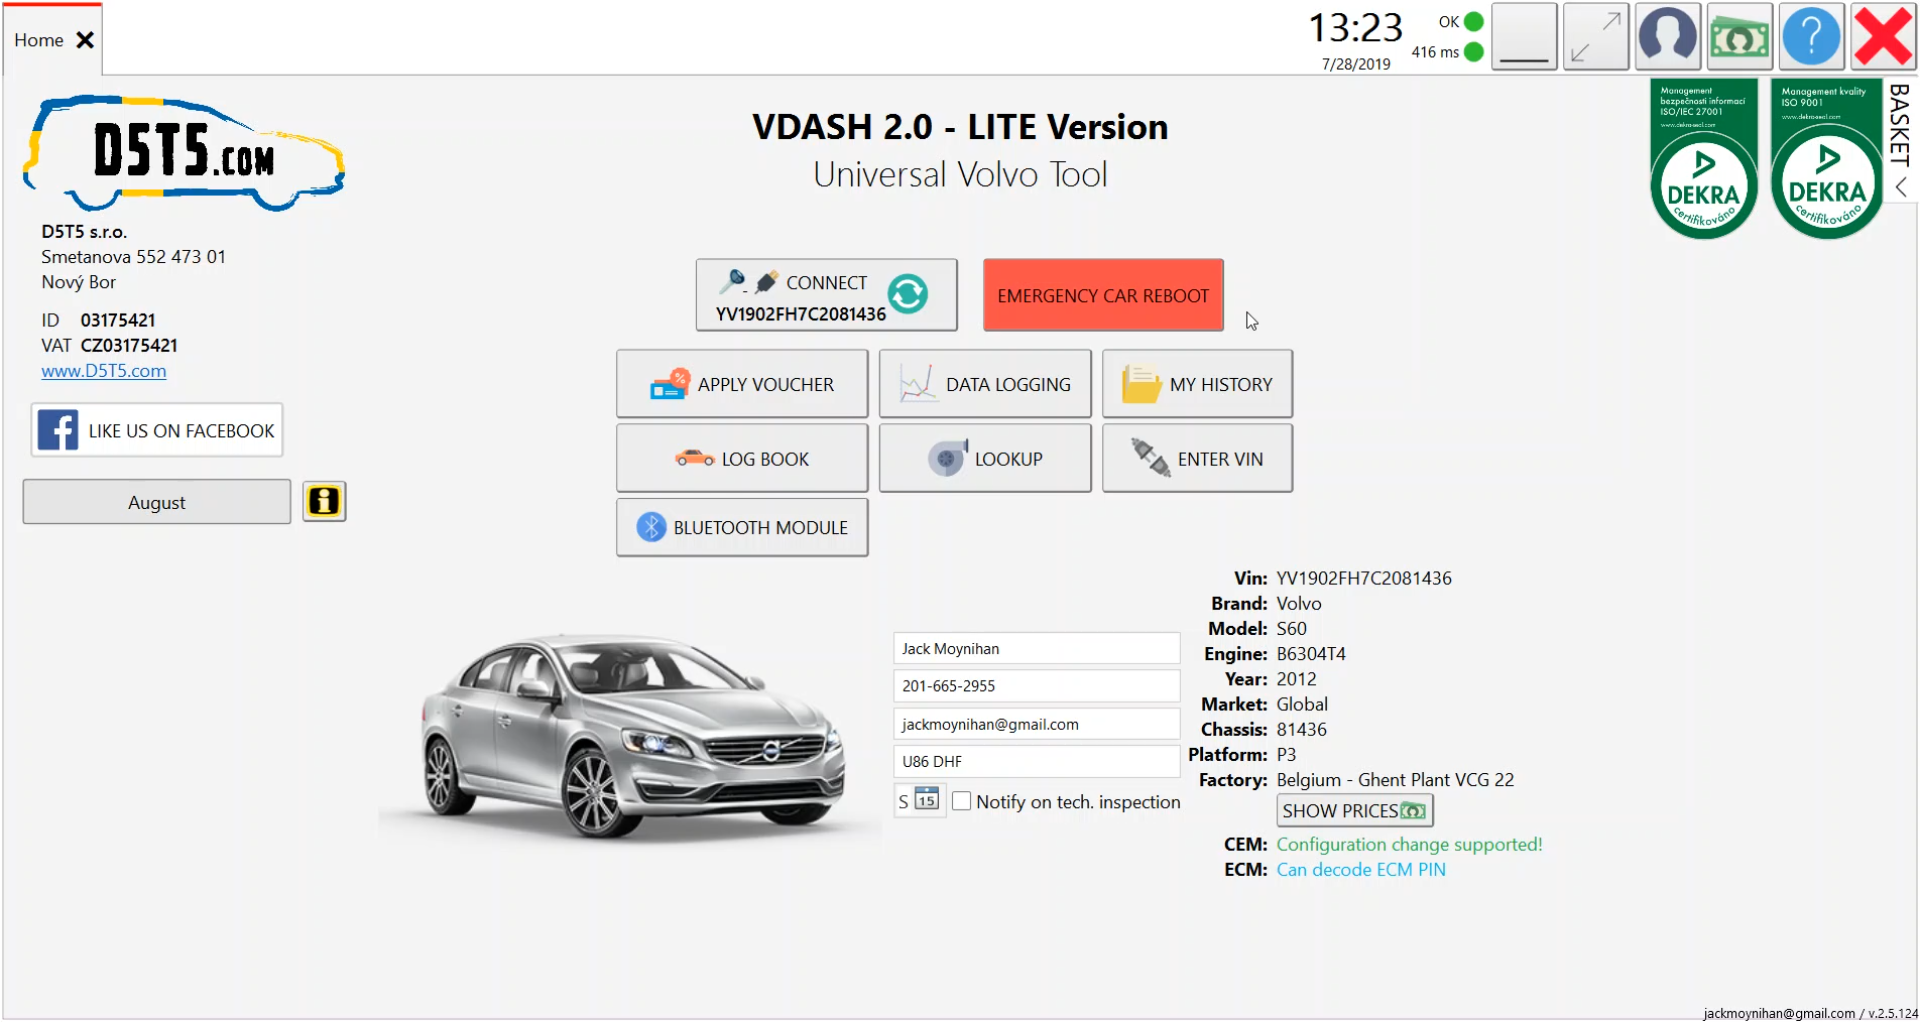Open Apply Voucher
Screen dimensions: 1920x1022
[x=742, y=384]
